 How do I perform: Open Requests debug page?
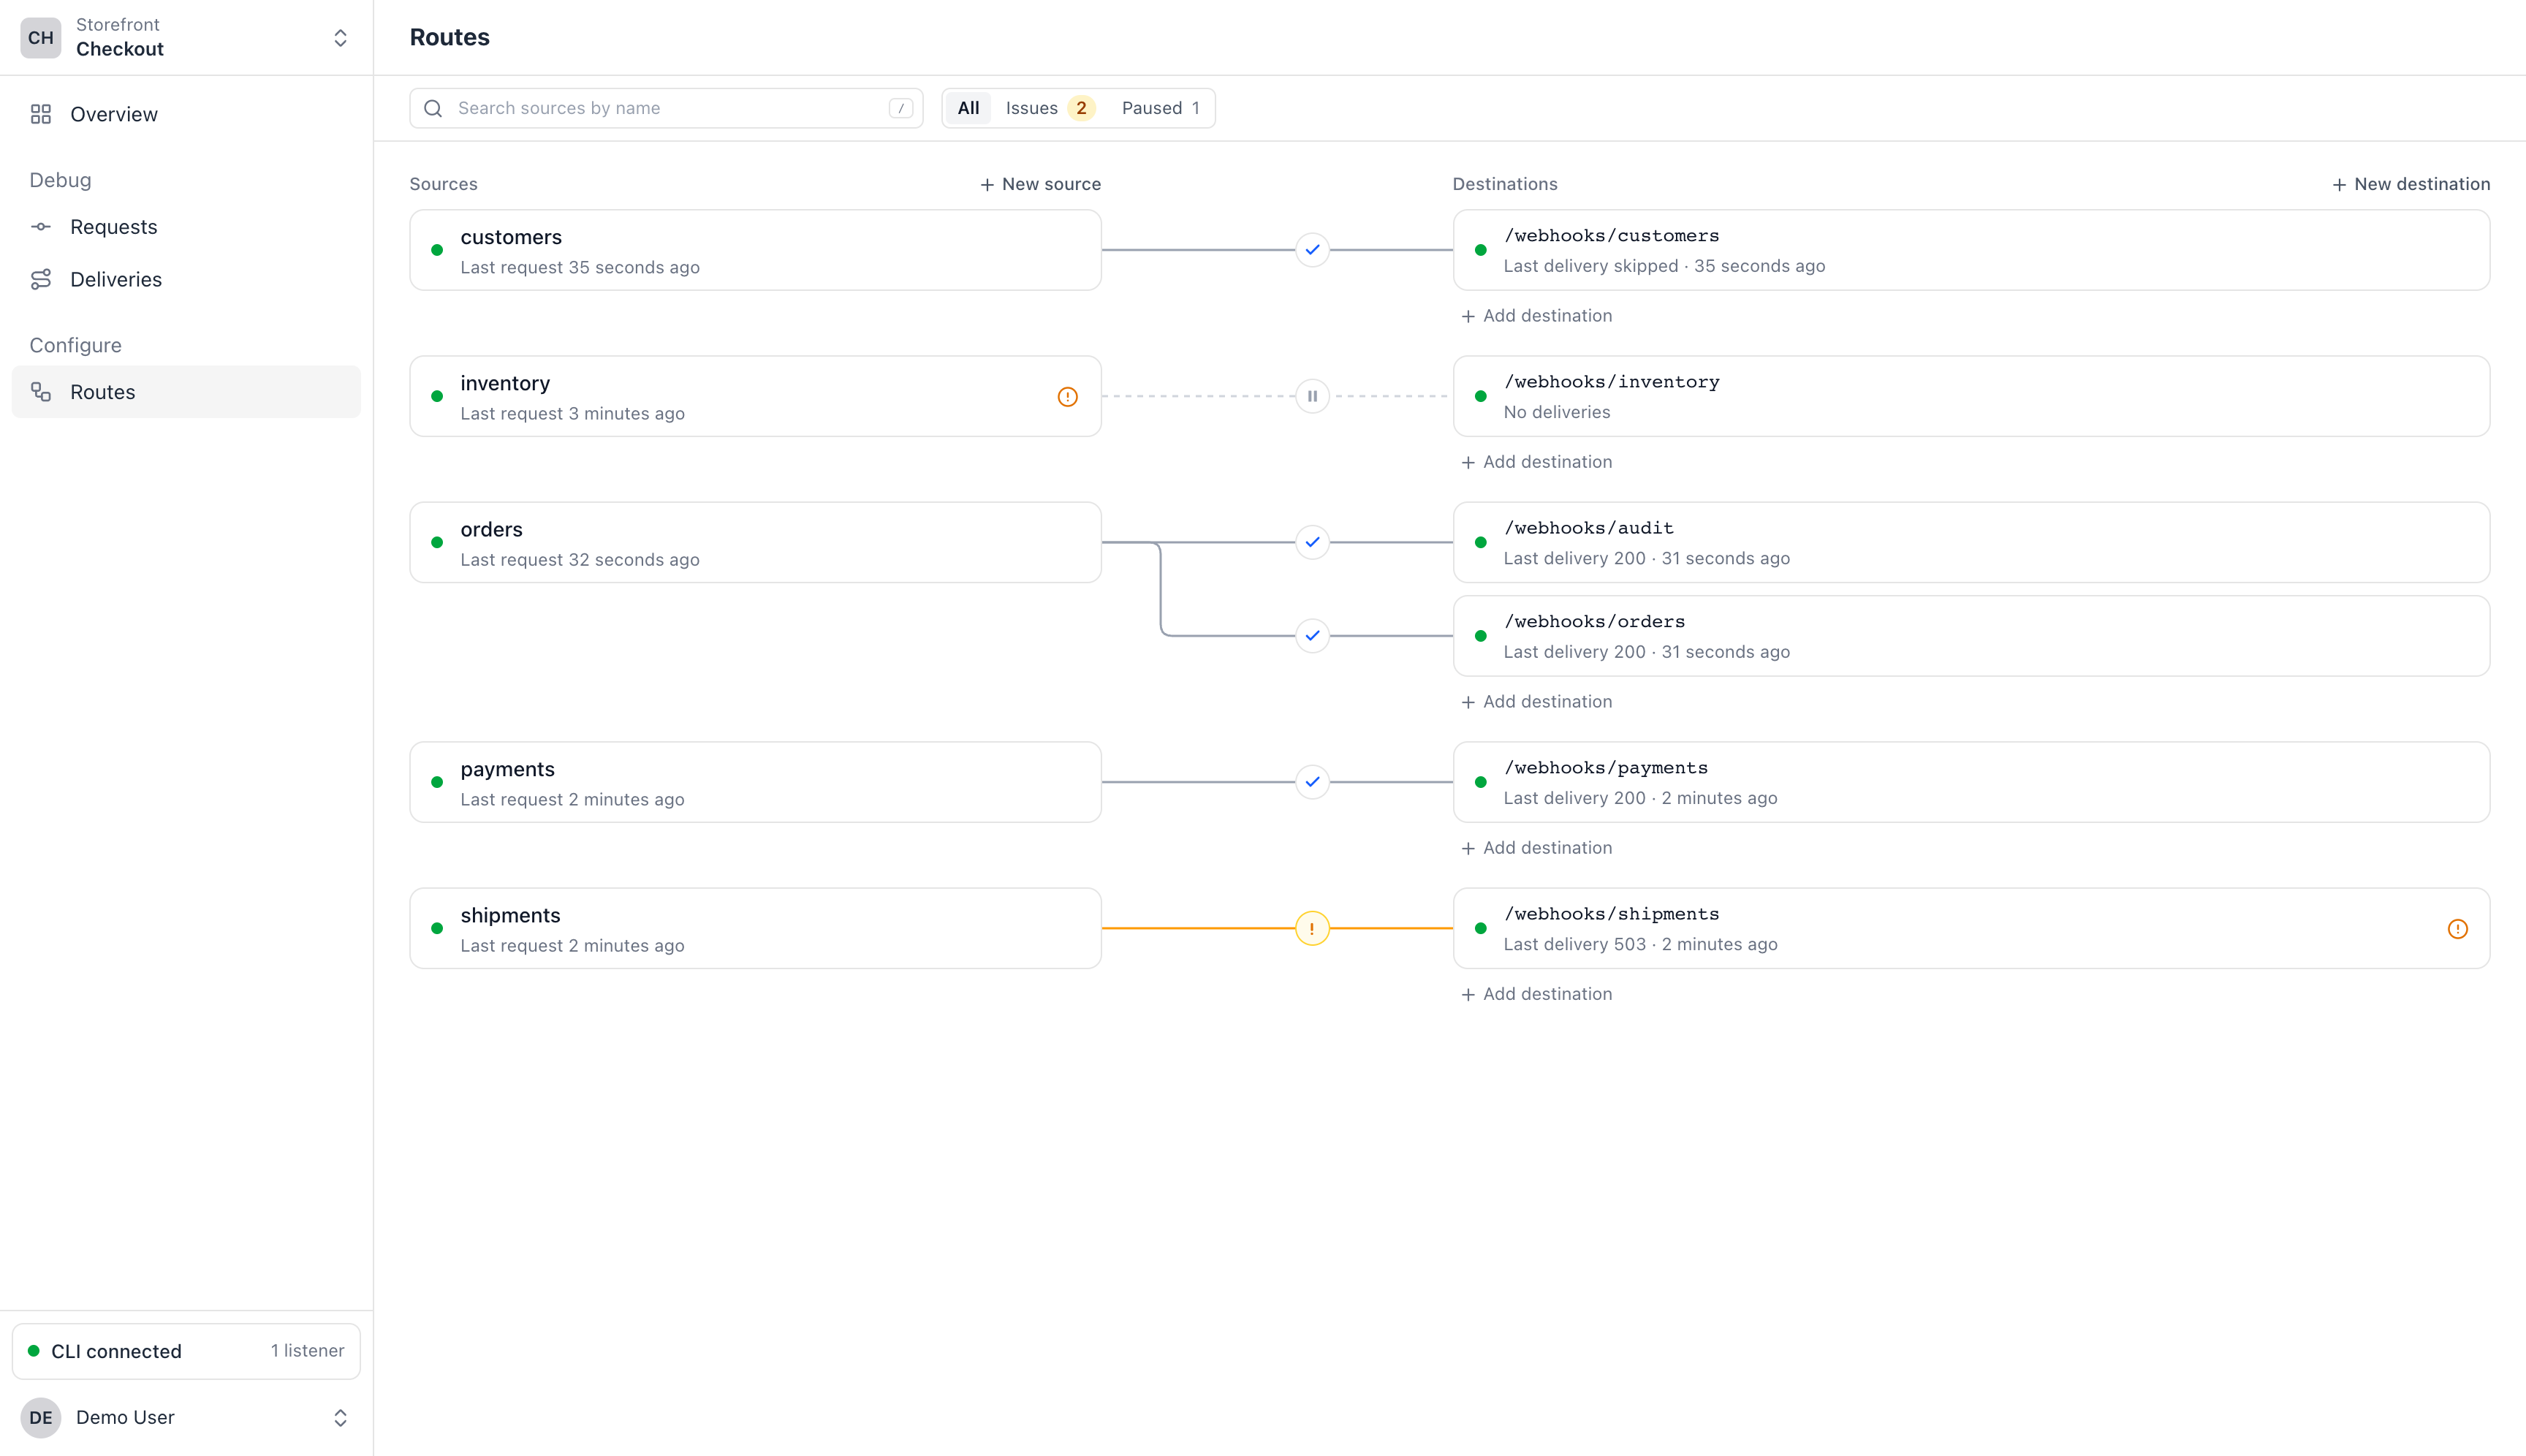[x=186, y=227]
